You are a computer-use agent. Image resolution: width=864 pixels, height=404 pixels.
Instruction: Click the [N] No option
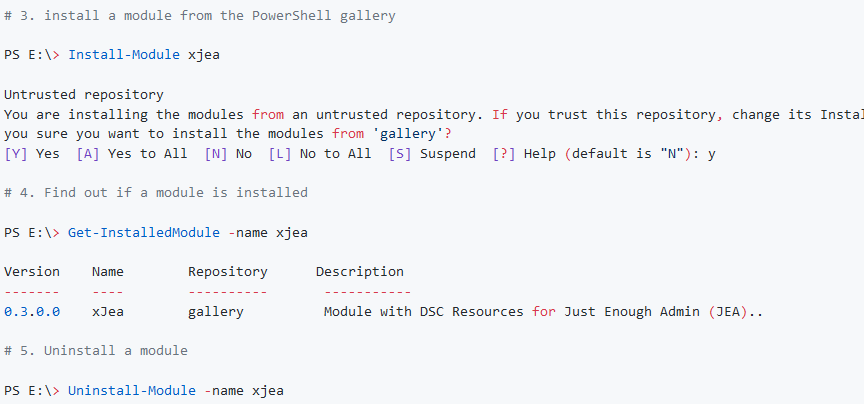[228, 154]
